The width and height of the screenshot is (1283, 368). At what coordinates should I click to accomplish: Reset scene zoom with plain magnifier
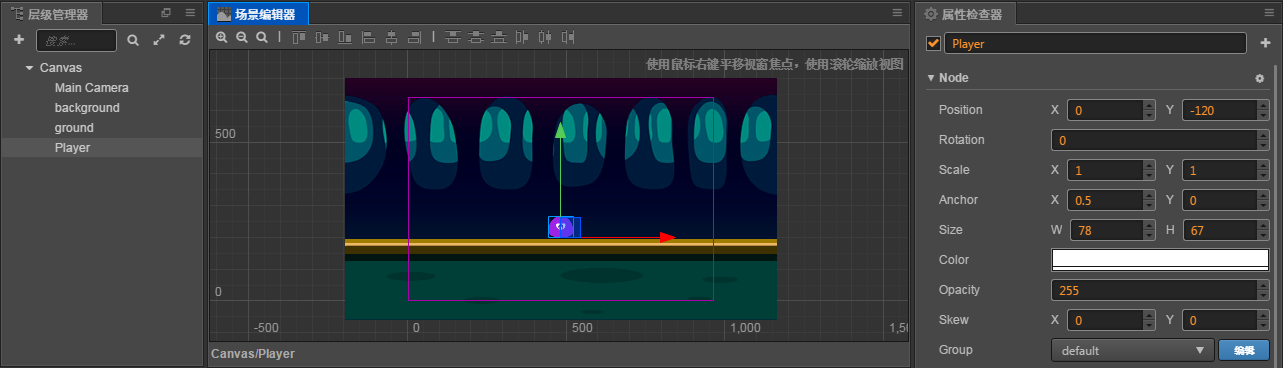(x=262, y=37)
